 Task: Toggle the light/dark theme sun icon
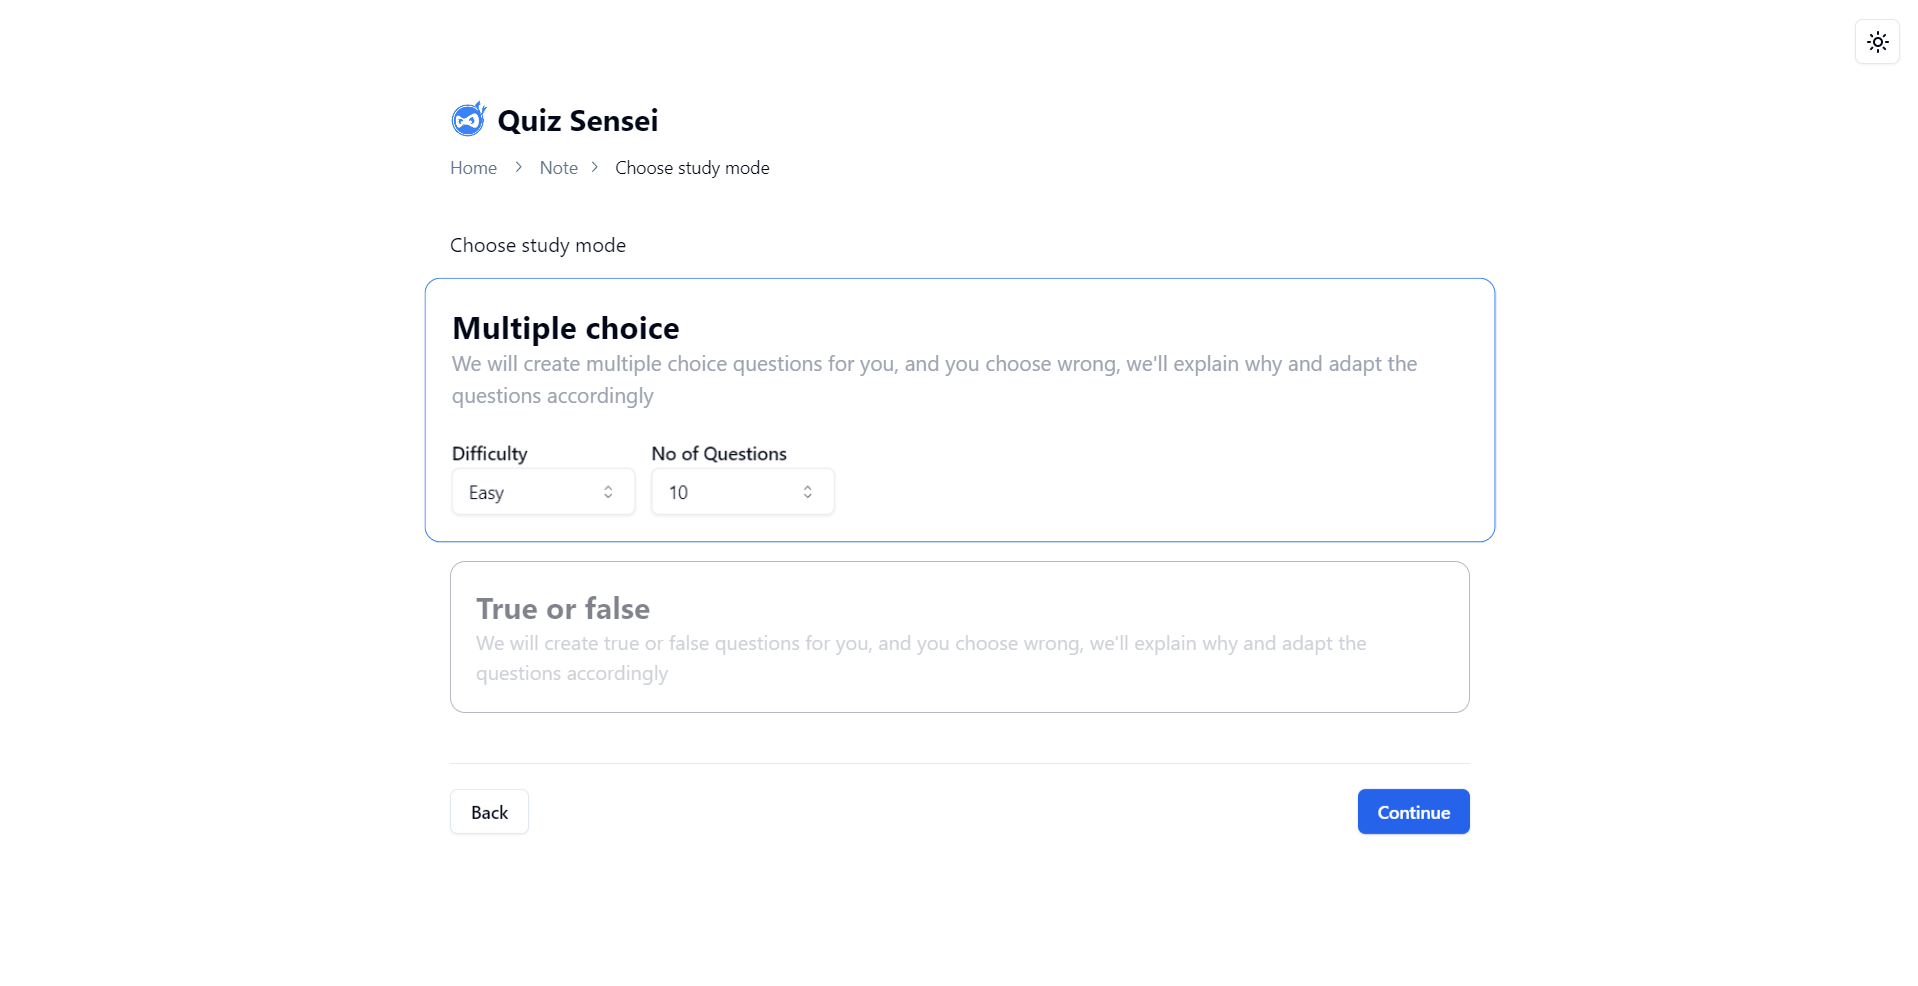click(x=1877, y=42)
